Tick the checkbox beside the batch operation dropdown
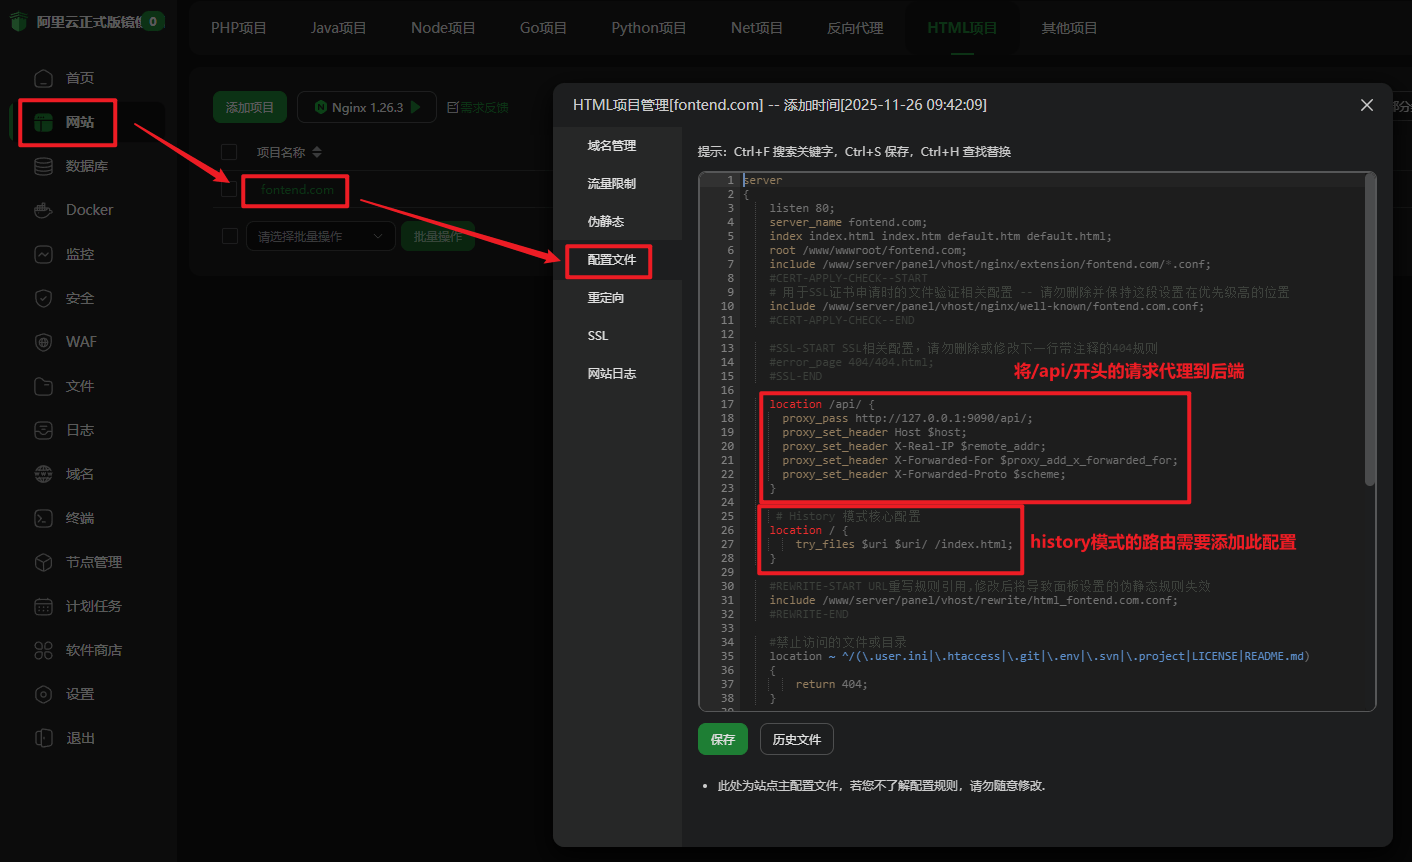The image size is (1412, 862). 229,236
